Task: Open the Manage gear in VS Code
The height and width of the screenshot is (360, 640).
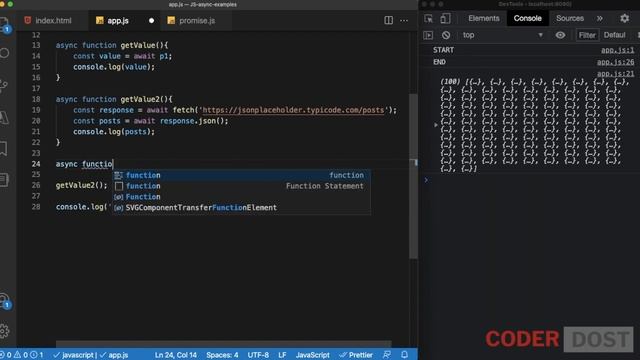Action: (x=4, y=331)
